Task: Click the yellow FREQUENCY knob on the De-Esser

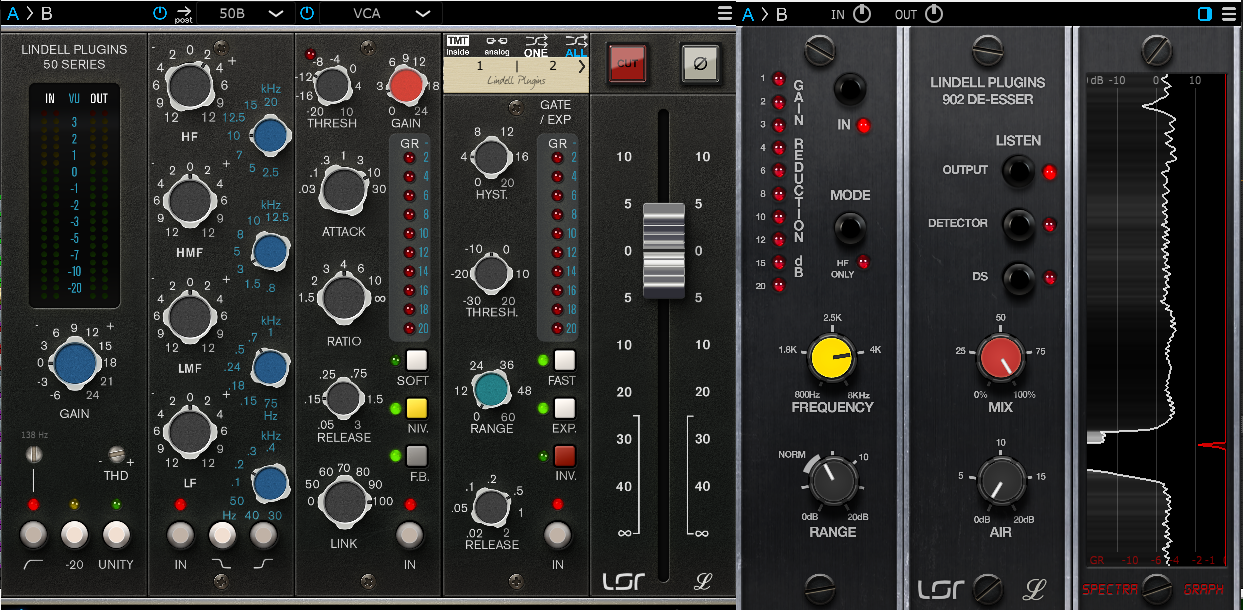Action: 833,360
